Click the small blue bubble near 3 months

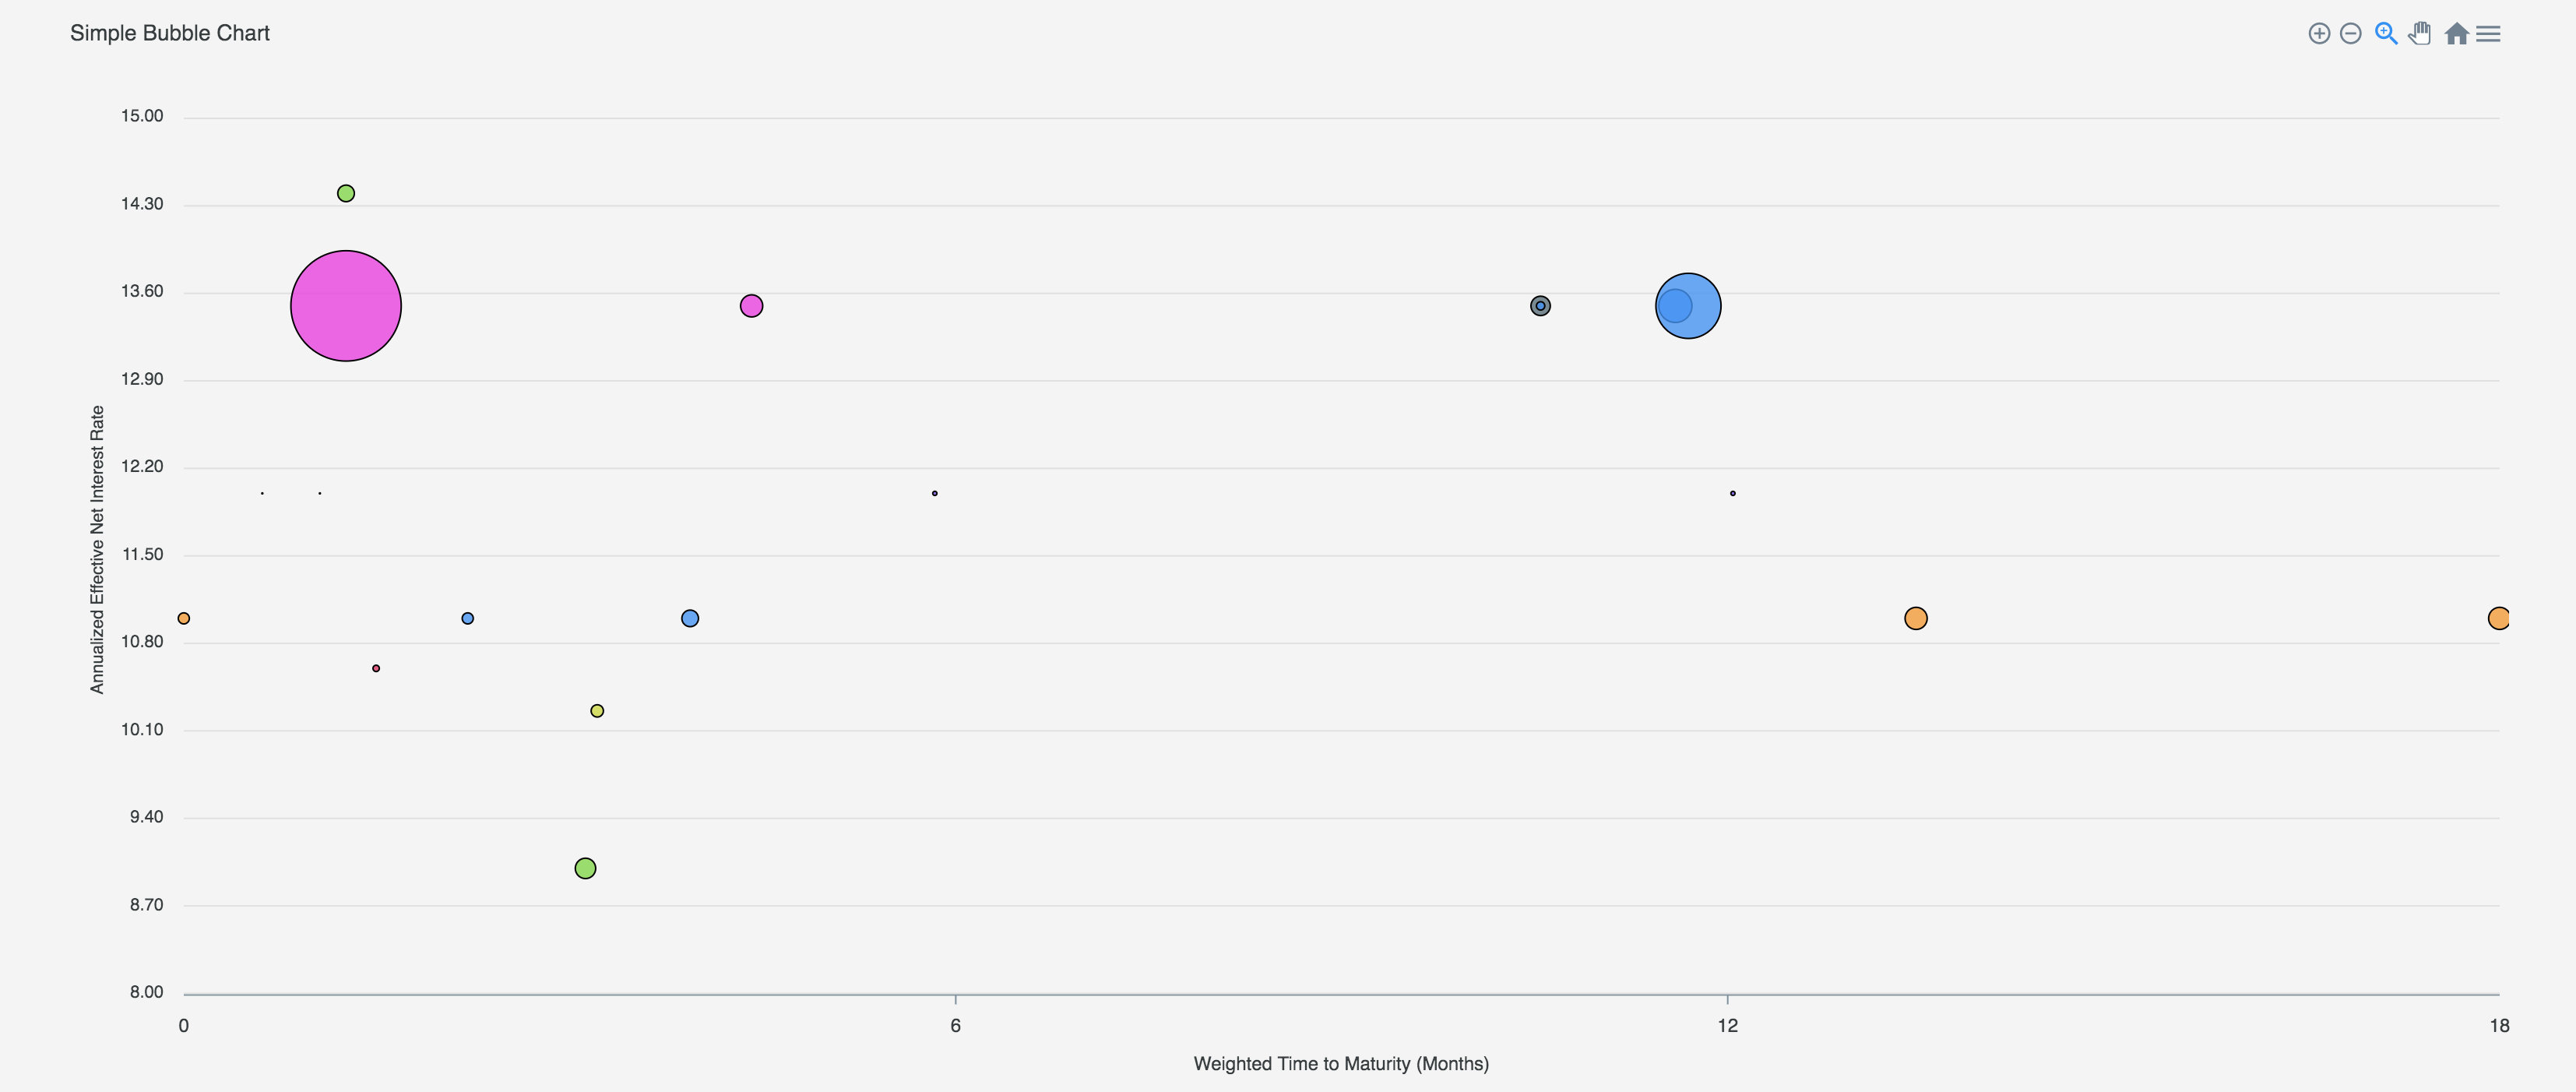pos(468,618)
